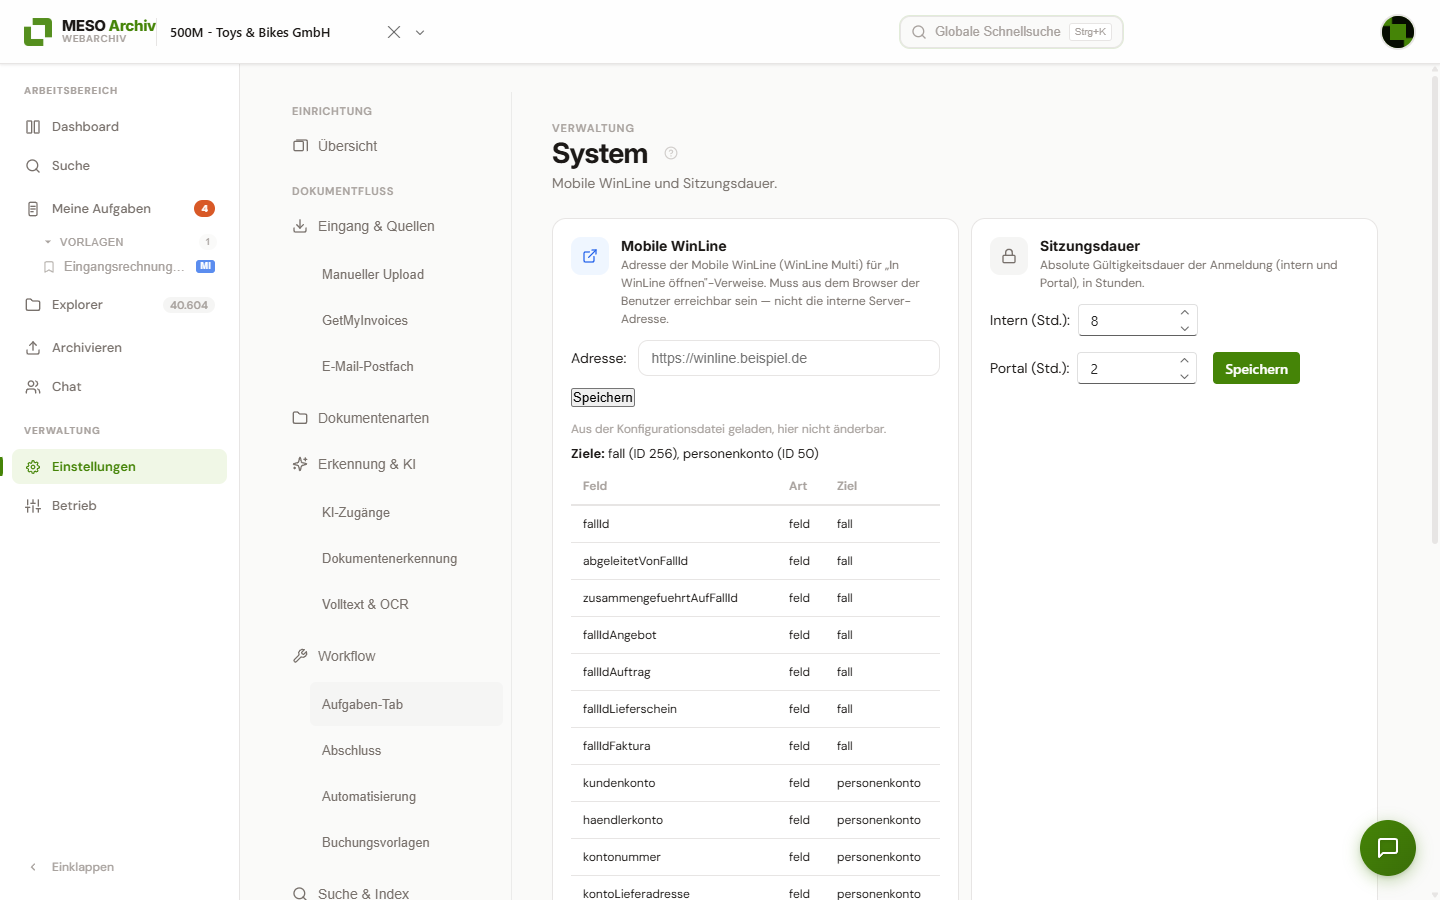Open the user avatar menu
Image resolution: width=1440 pixels, height=900 pixels.
pos(1398,32)
